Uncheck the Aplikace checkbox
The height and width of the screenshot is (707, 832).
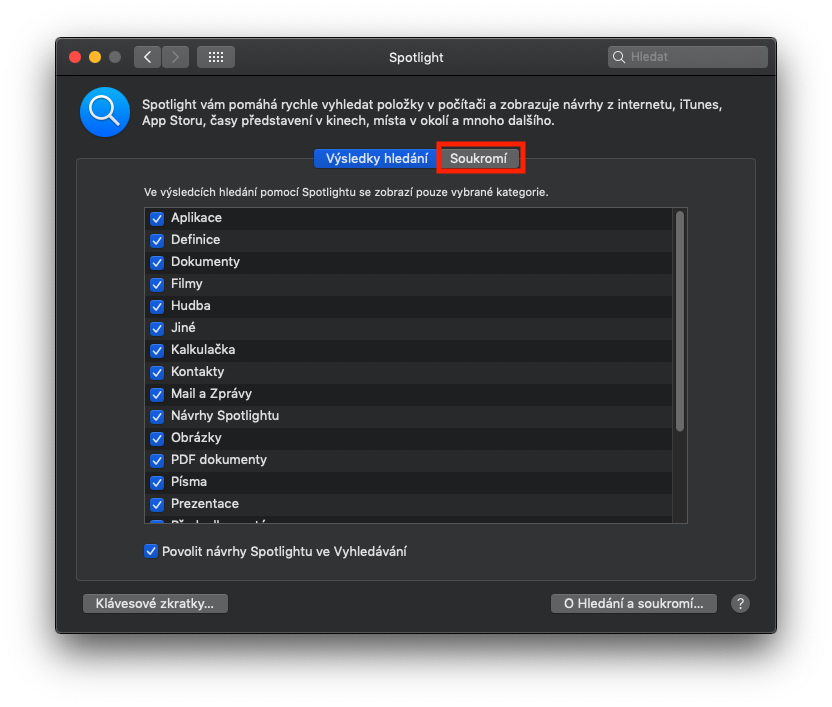pyautogui.click(x=157, y=218)
